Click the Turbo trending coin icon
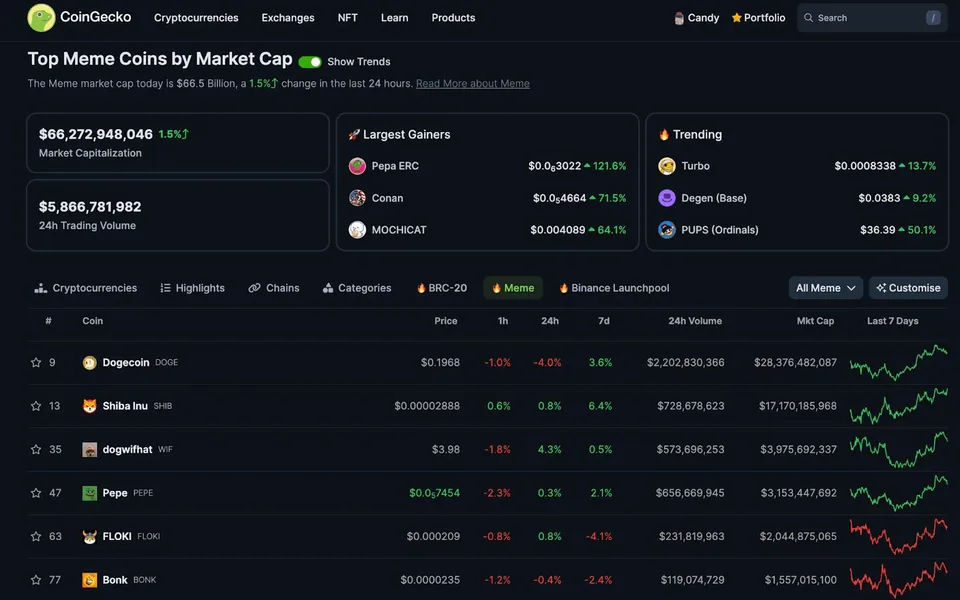 pos(667,166)
